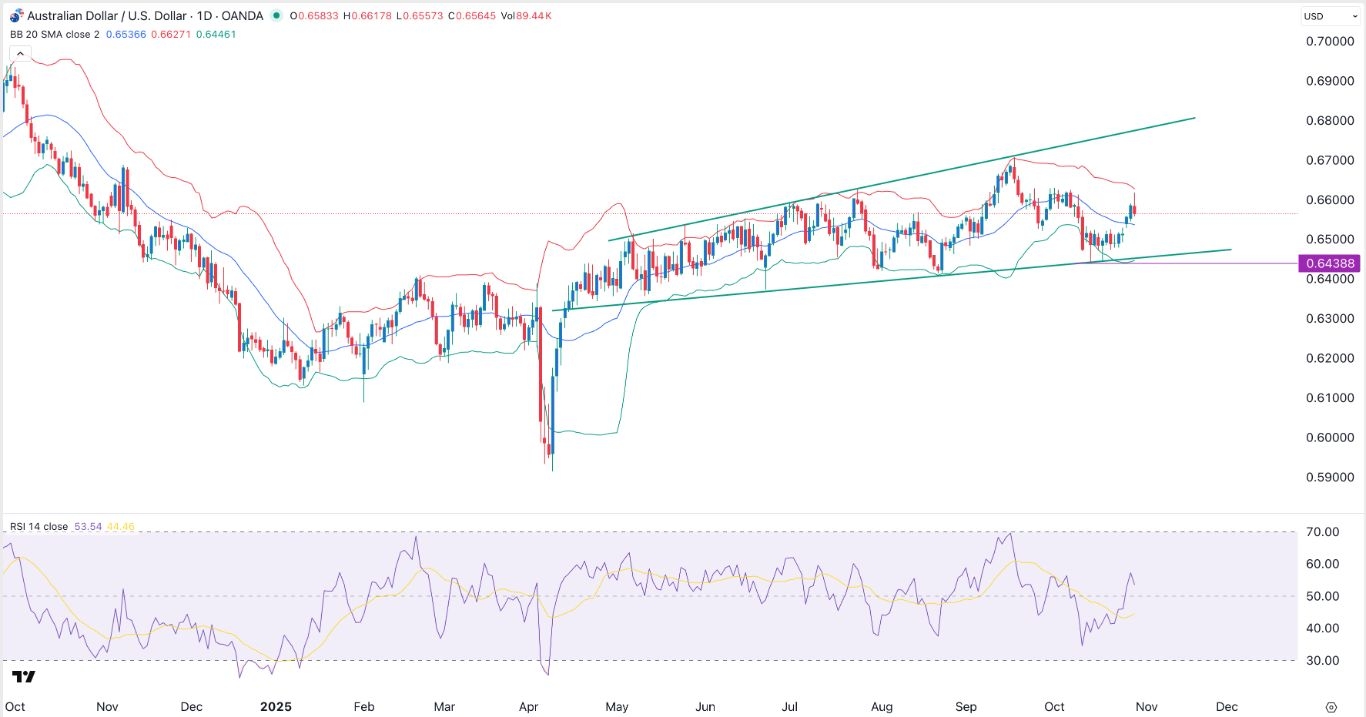This screenshot has height=717, width=1366.
Task: Click the 2025 label on the date axis
Action: click(275, 706)
